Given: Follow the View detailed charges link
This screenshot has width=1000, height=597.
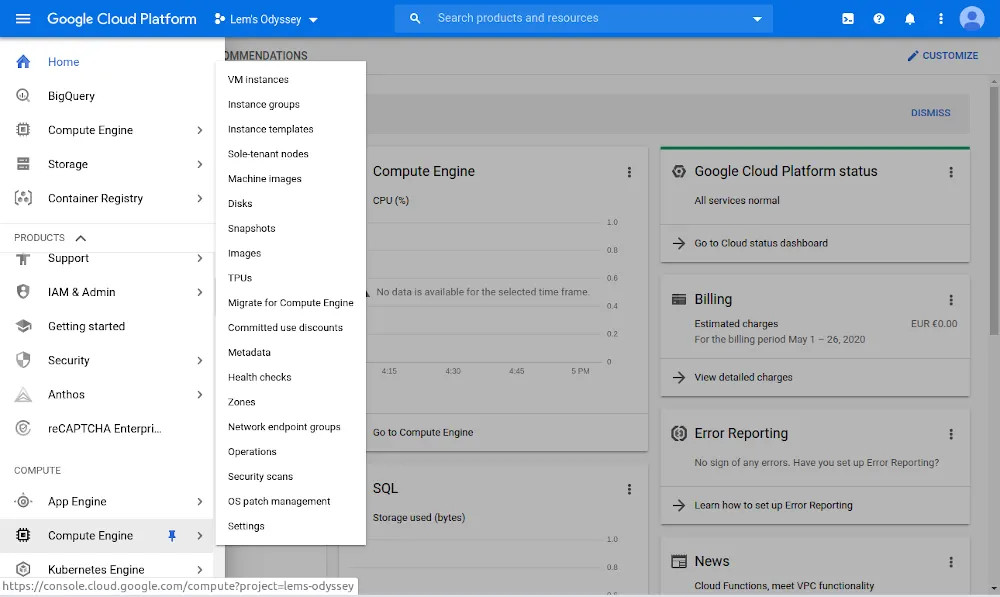Looking at the screenshot, I should click(x=743, y=378).
